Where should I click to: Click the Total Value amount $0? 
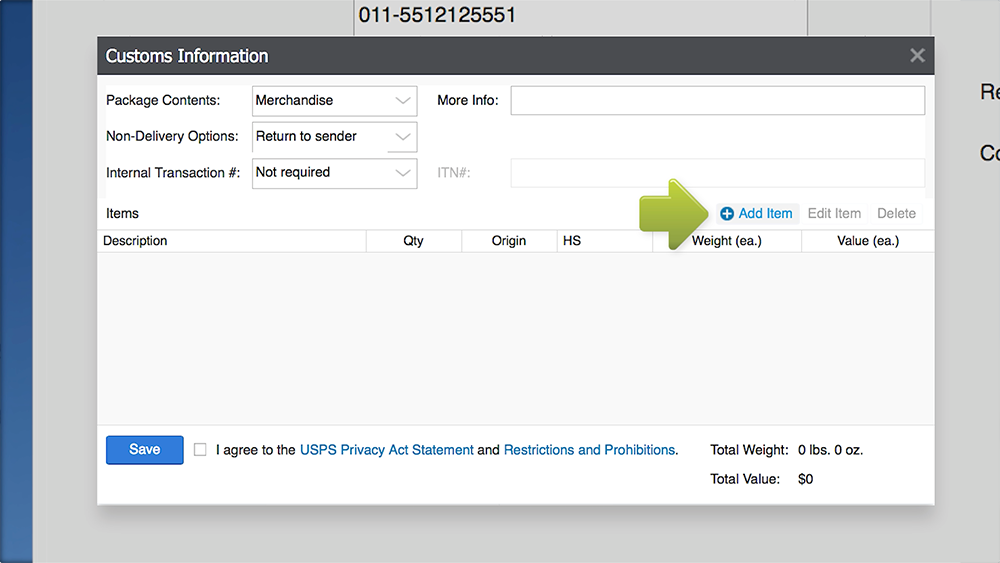(x=805, y=479)
